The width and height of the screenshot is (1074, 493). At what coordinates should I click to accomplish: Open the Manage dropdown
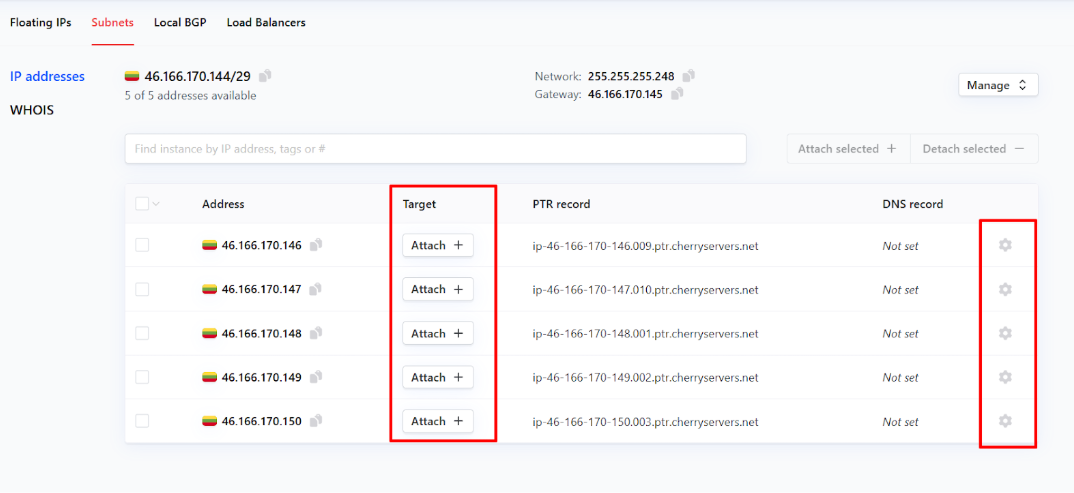(997, 86)
